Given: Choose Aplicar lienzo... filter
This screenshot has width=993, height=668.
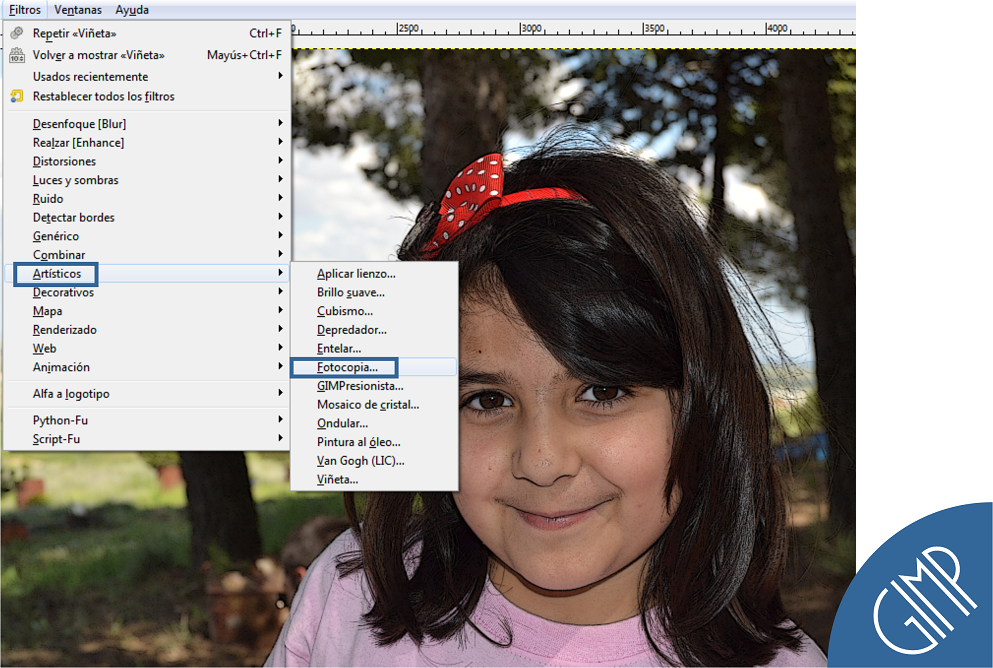Looking at the screenshot, I should [374, 274].
